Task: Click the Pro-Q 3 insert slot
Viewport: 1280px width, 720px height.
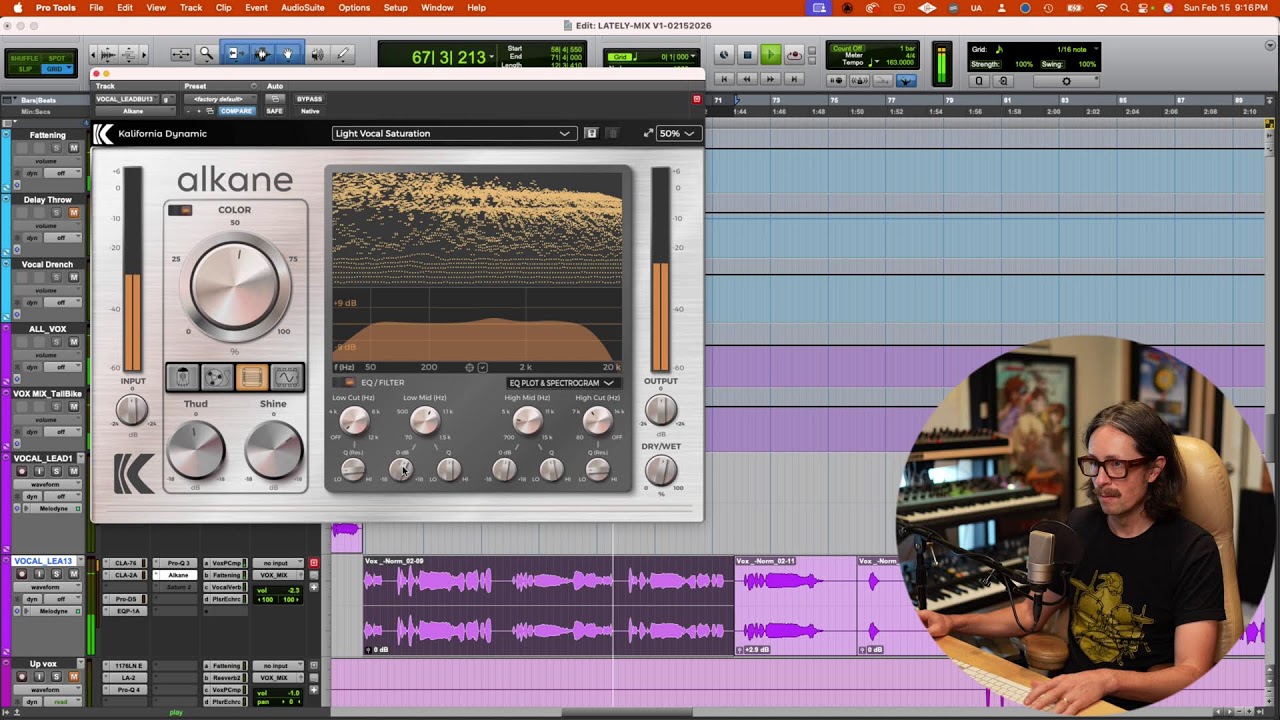Action: point(178,563)
